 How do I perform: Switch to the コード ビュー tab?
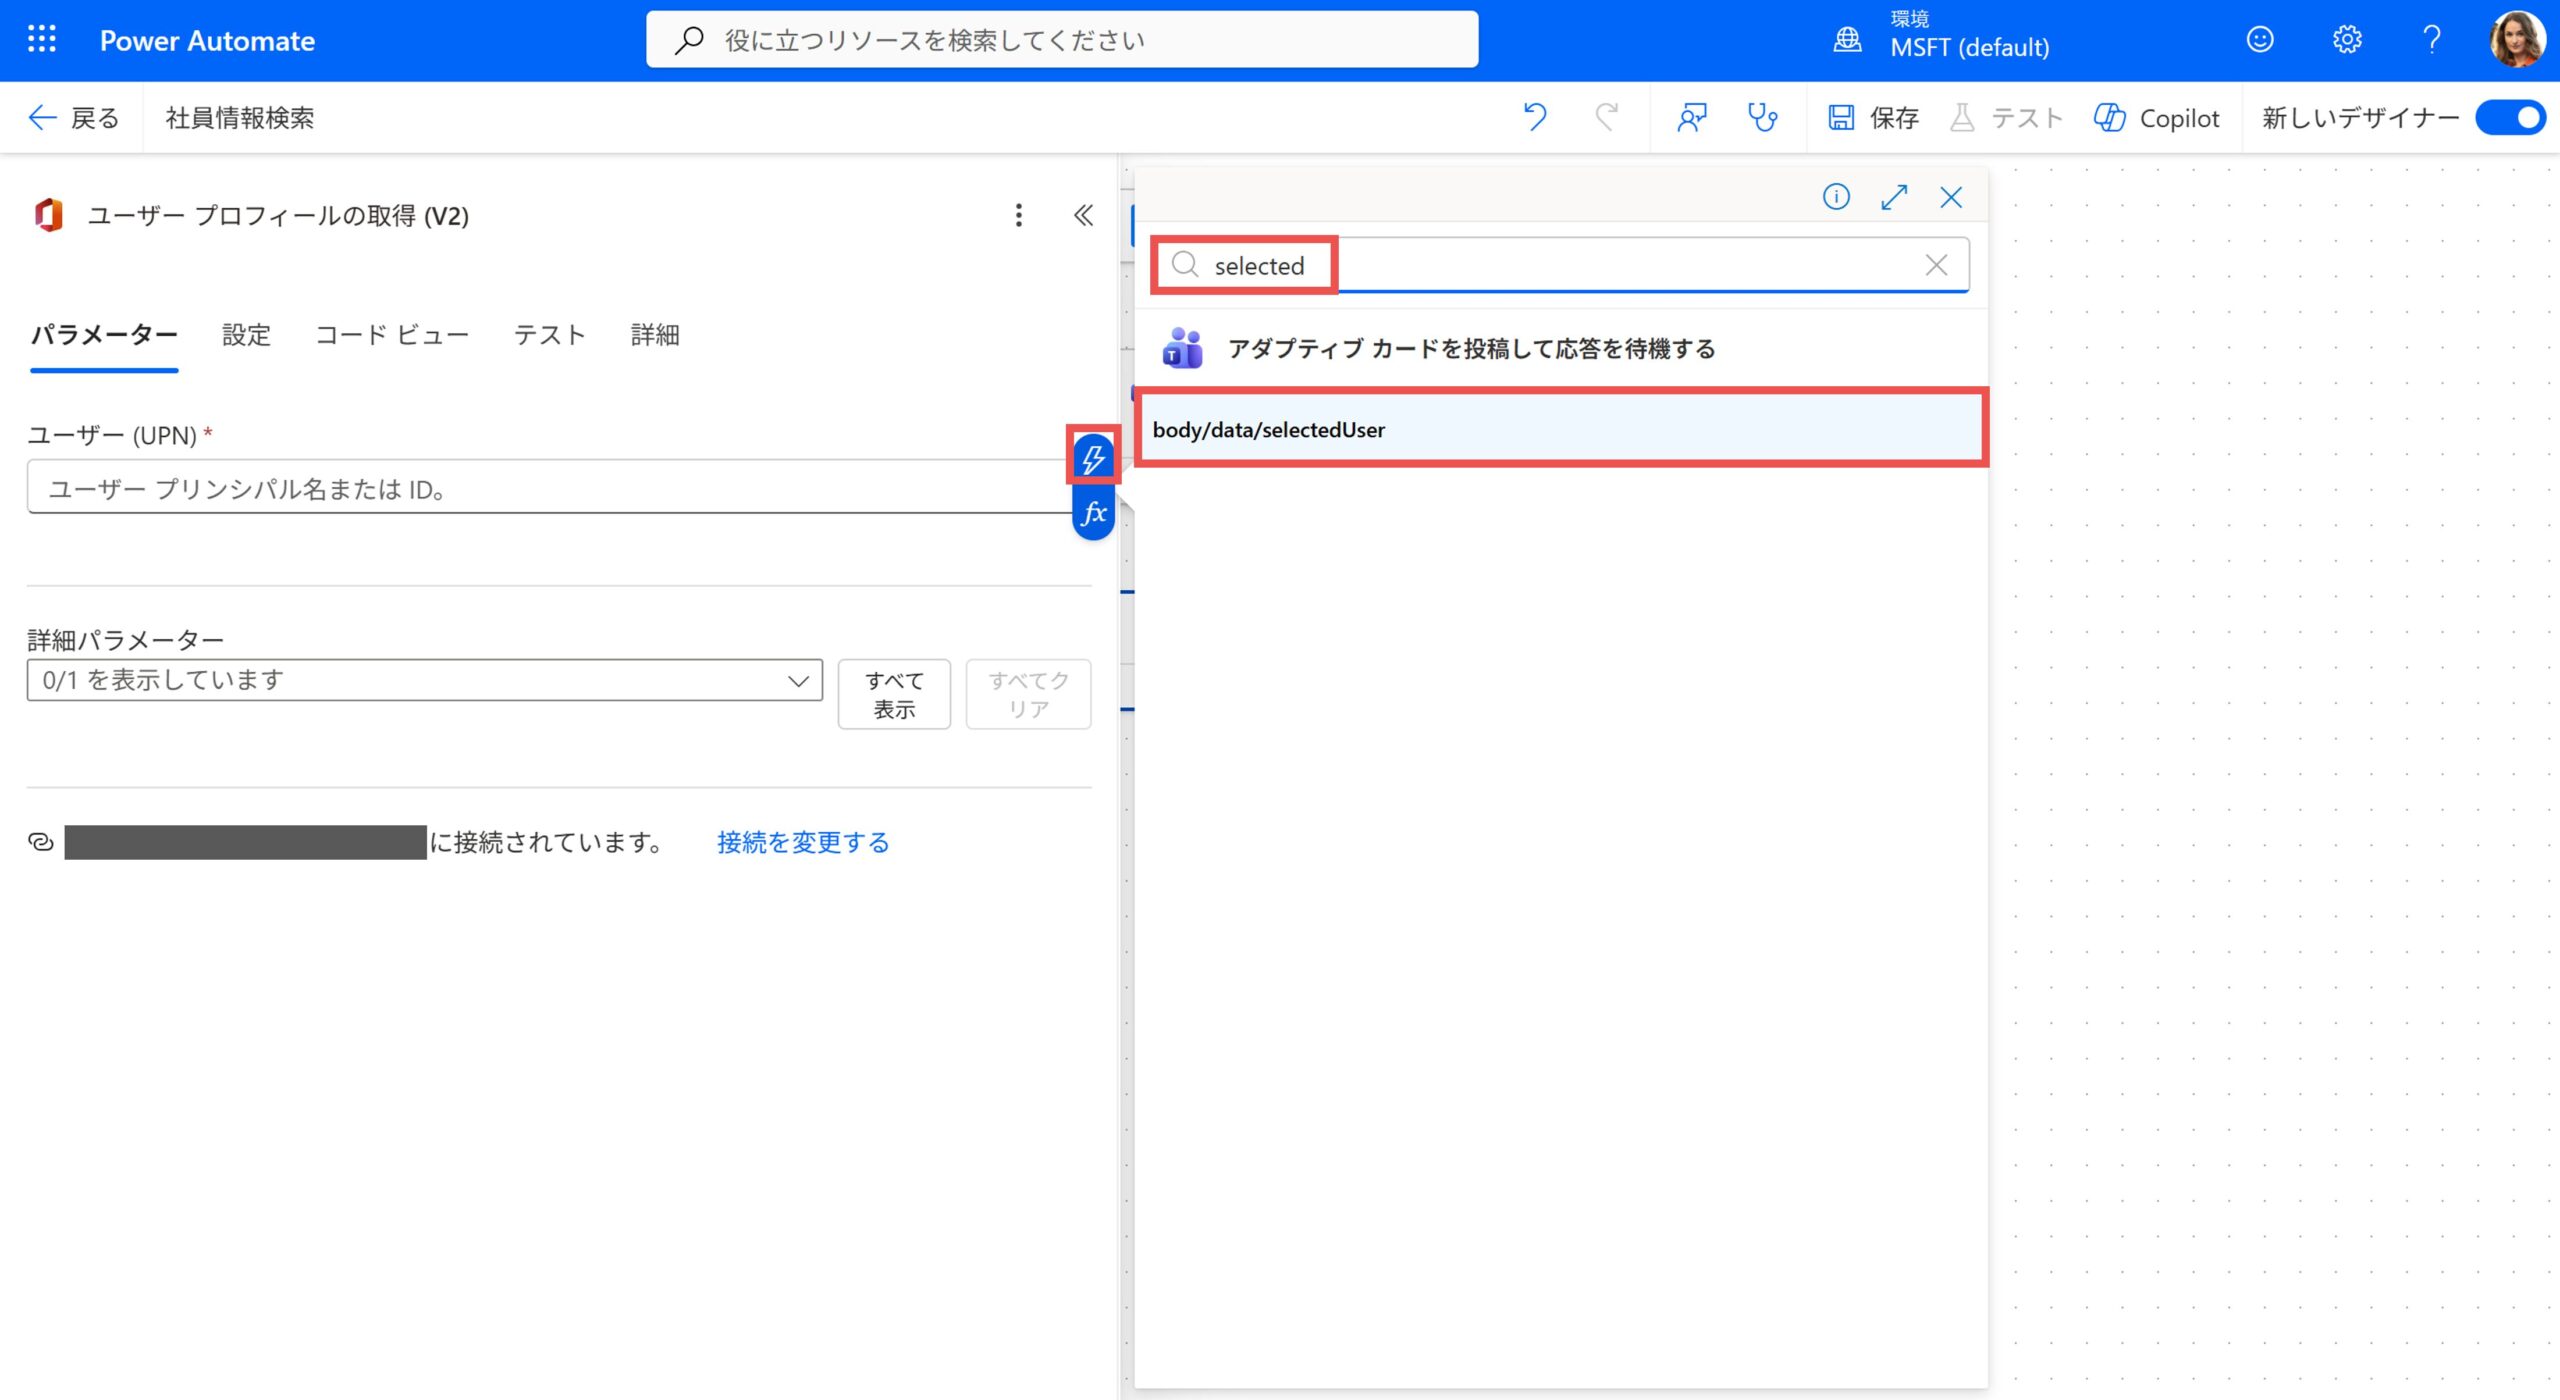[x=392, y=335]
